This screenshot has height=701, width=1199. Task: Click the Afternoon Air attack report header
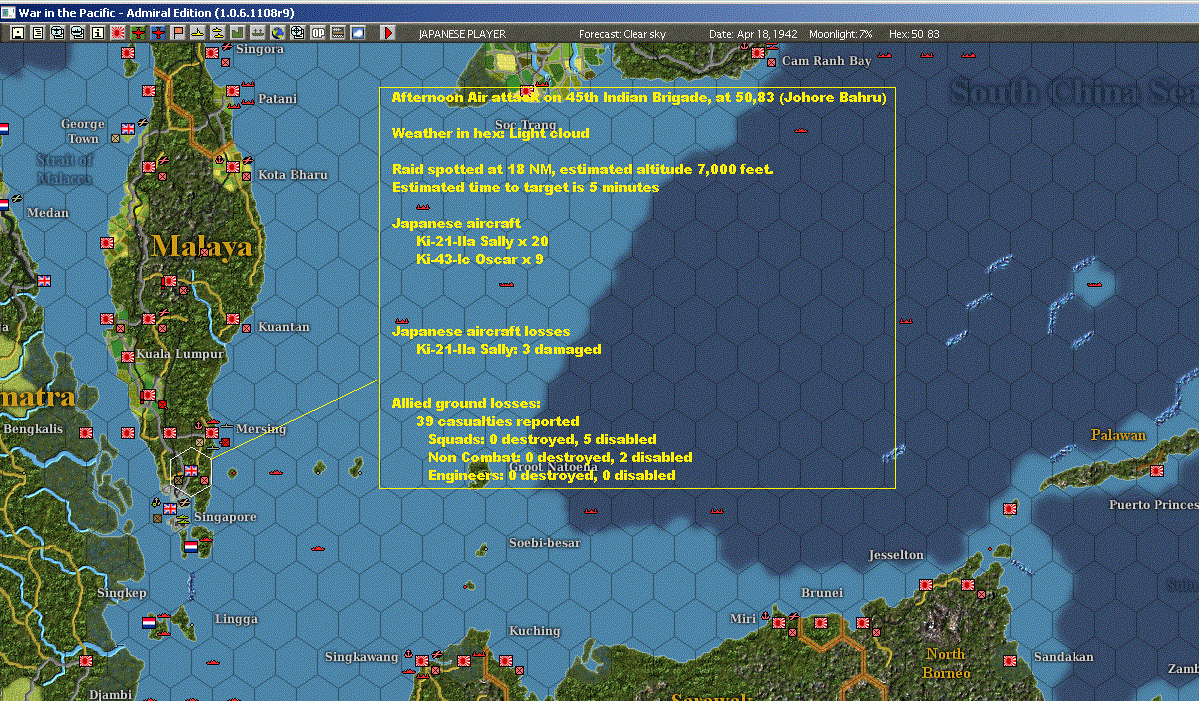click(639, 97)
